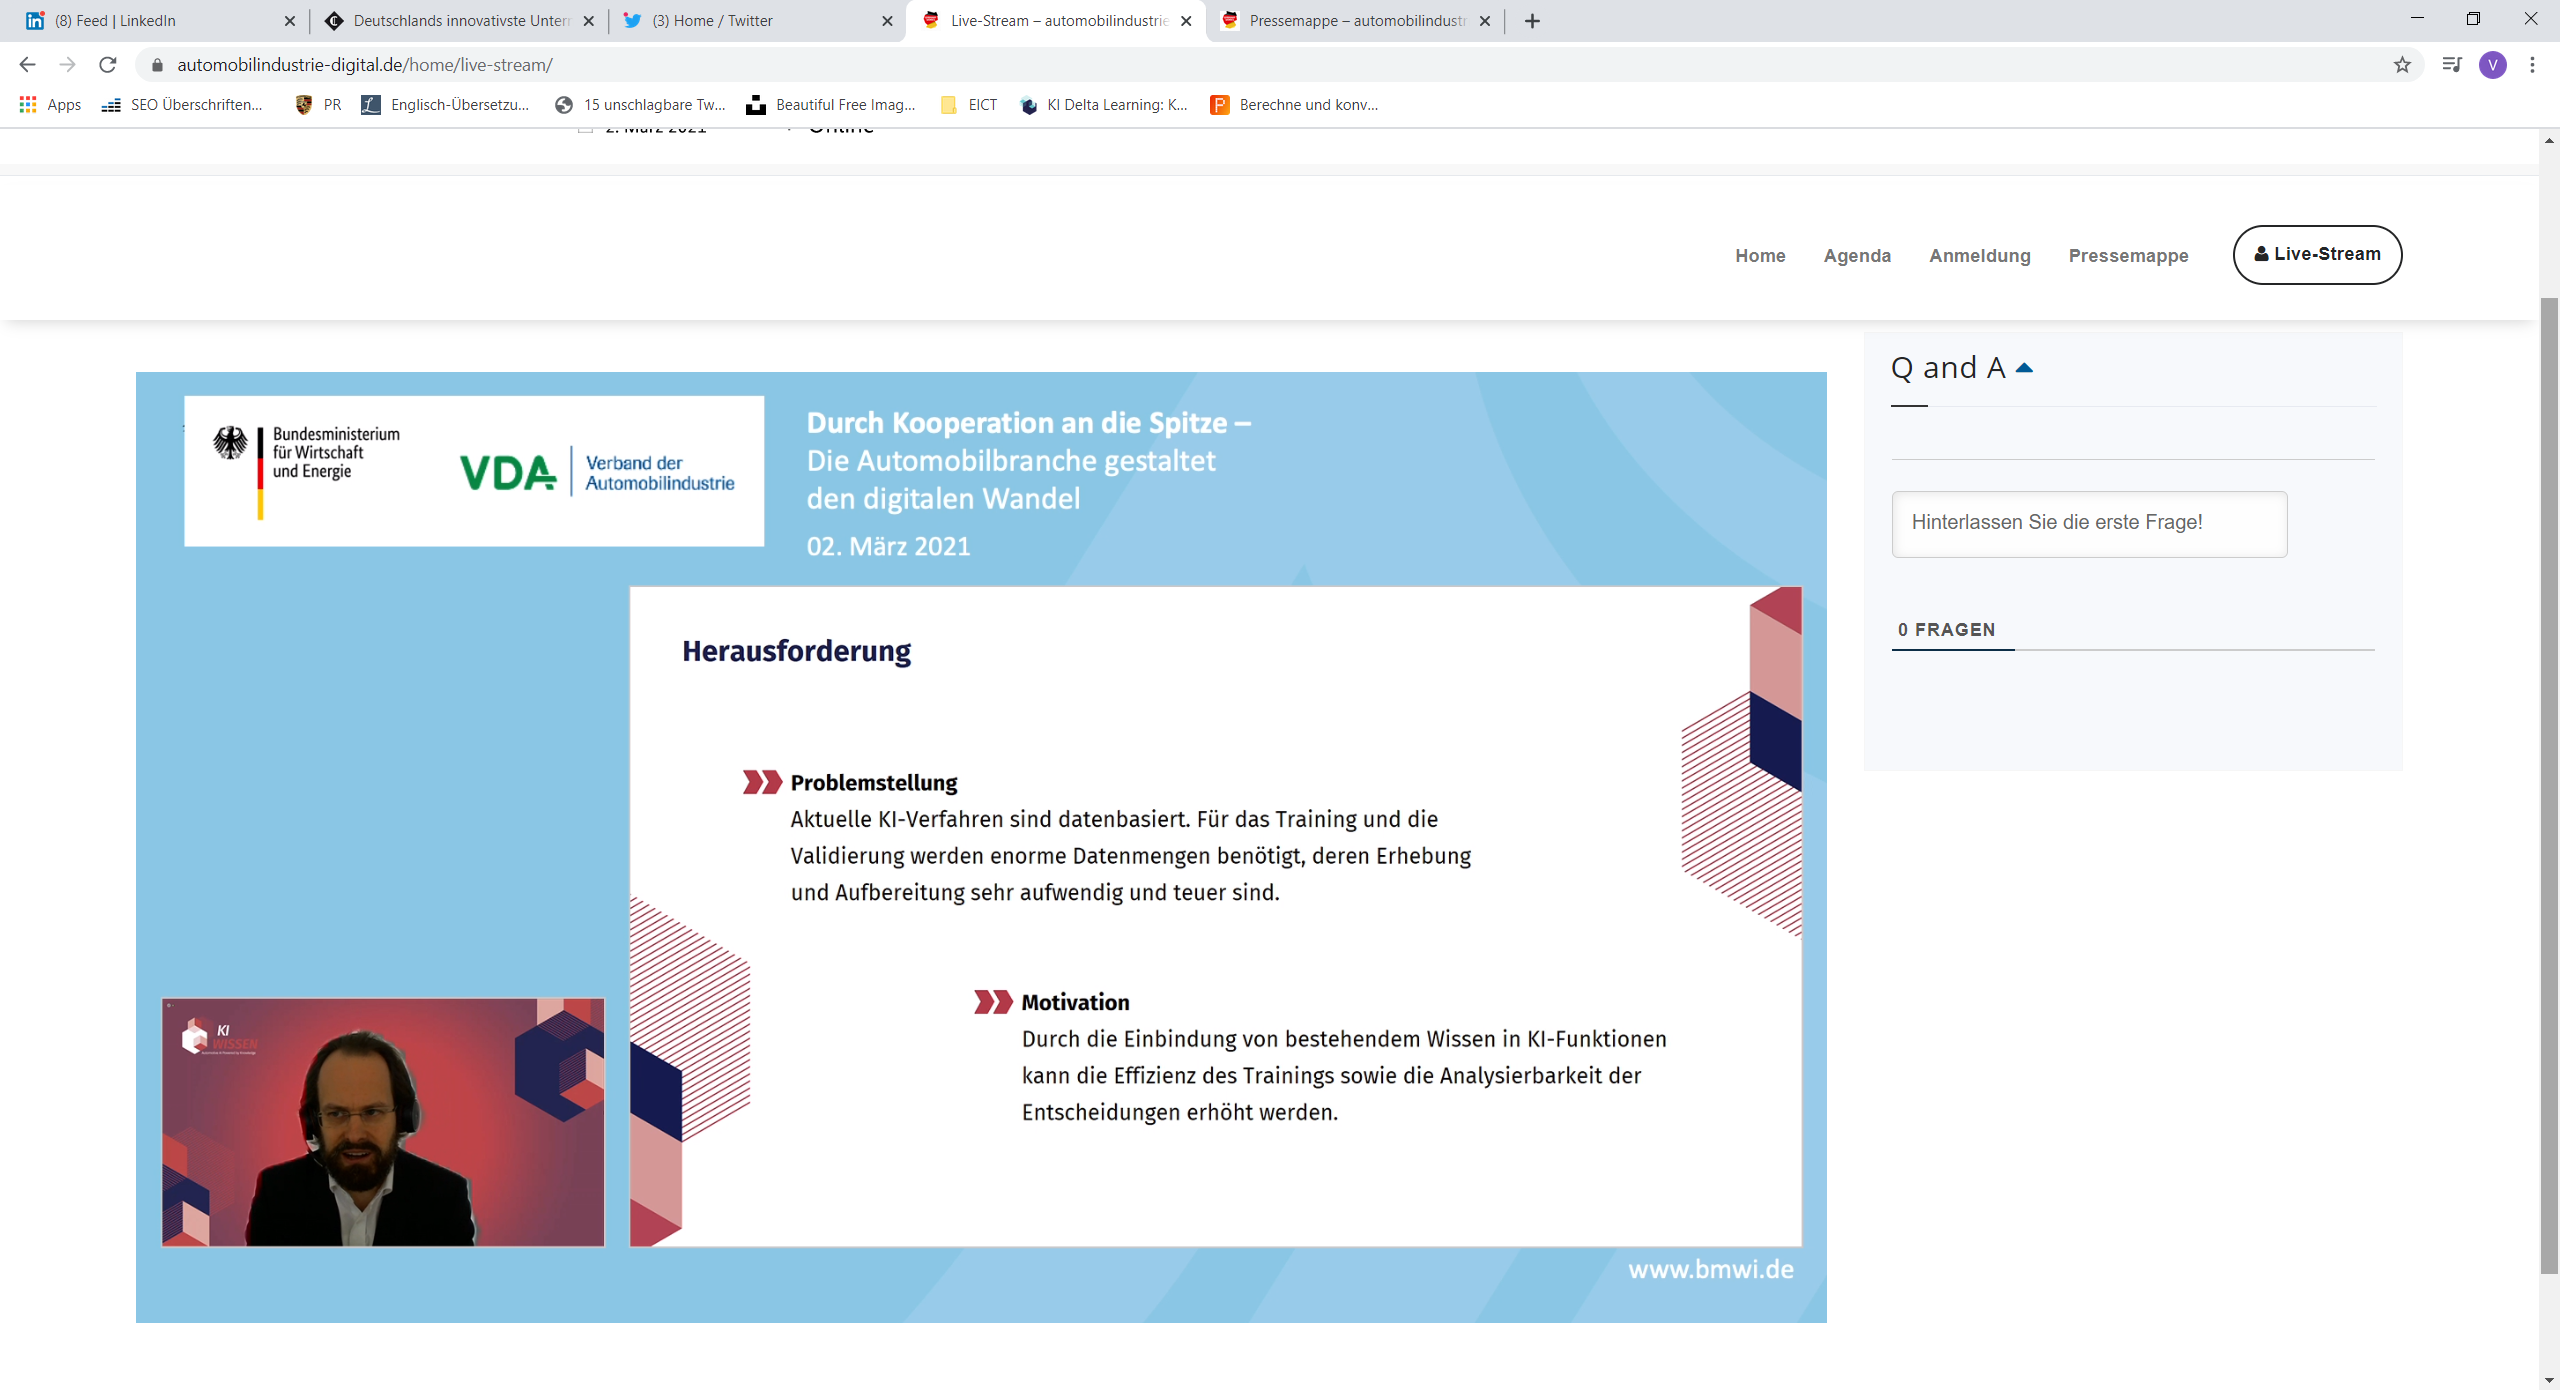Open the Agenda page

(1857, 256)
